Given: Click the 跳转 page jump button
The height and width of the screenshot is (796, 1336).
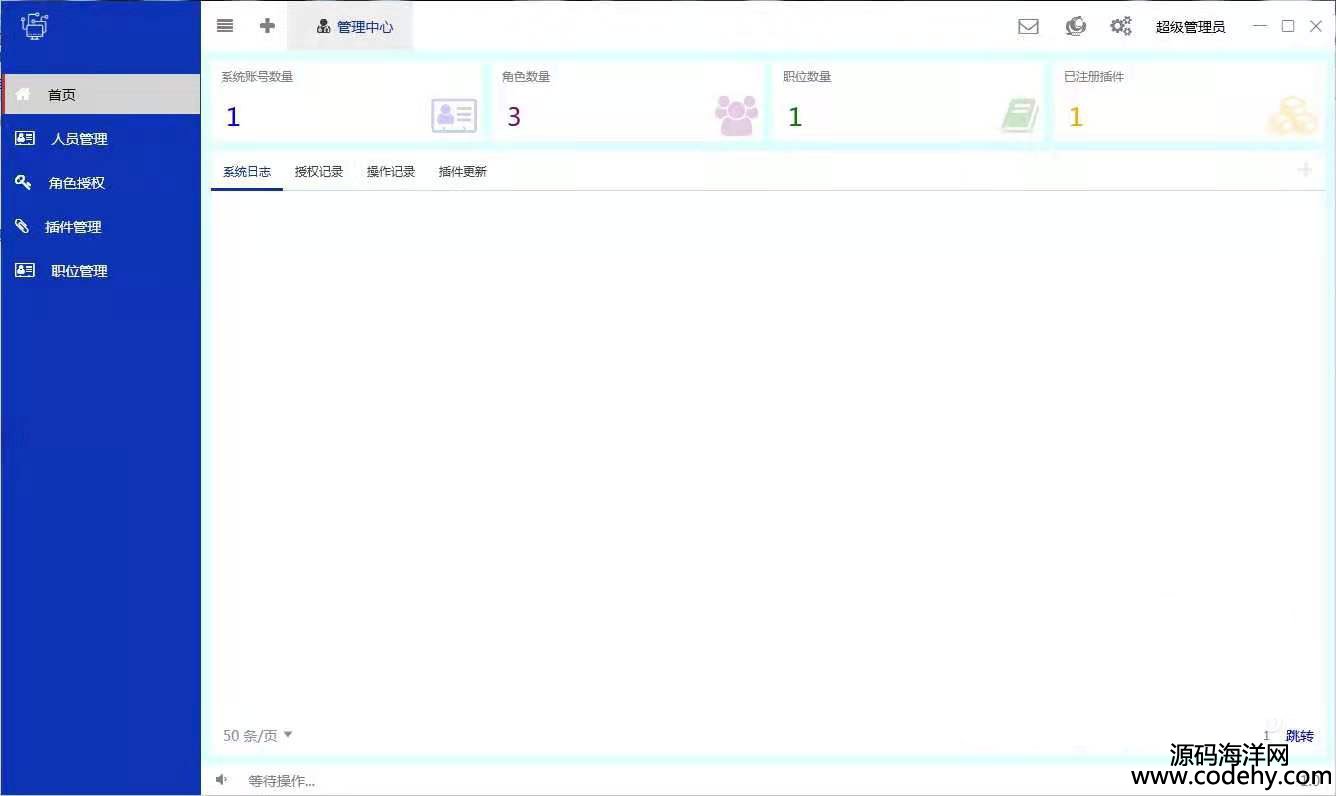Looking at the screenshot, I should pos(1299,736).
